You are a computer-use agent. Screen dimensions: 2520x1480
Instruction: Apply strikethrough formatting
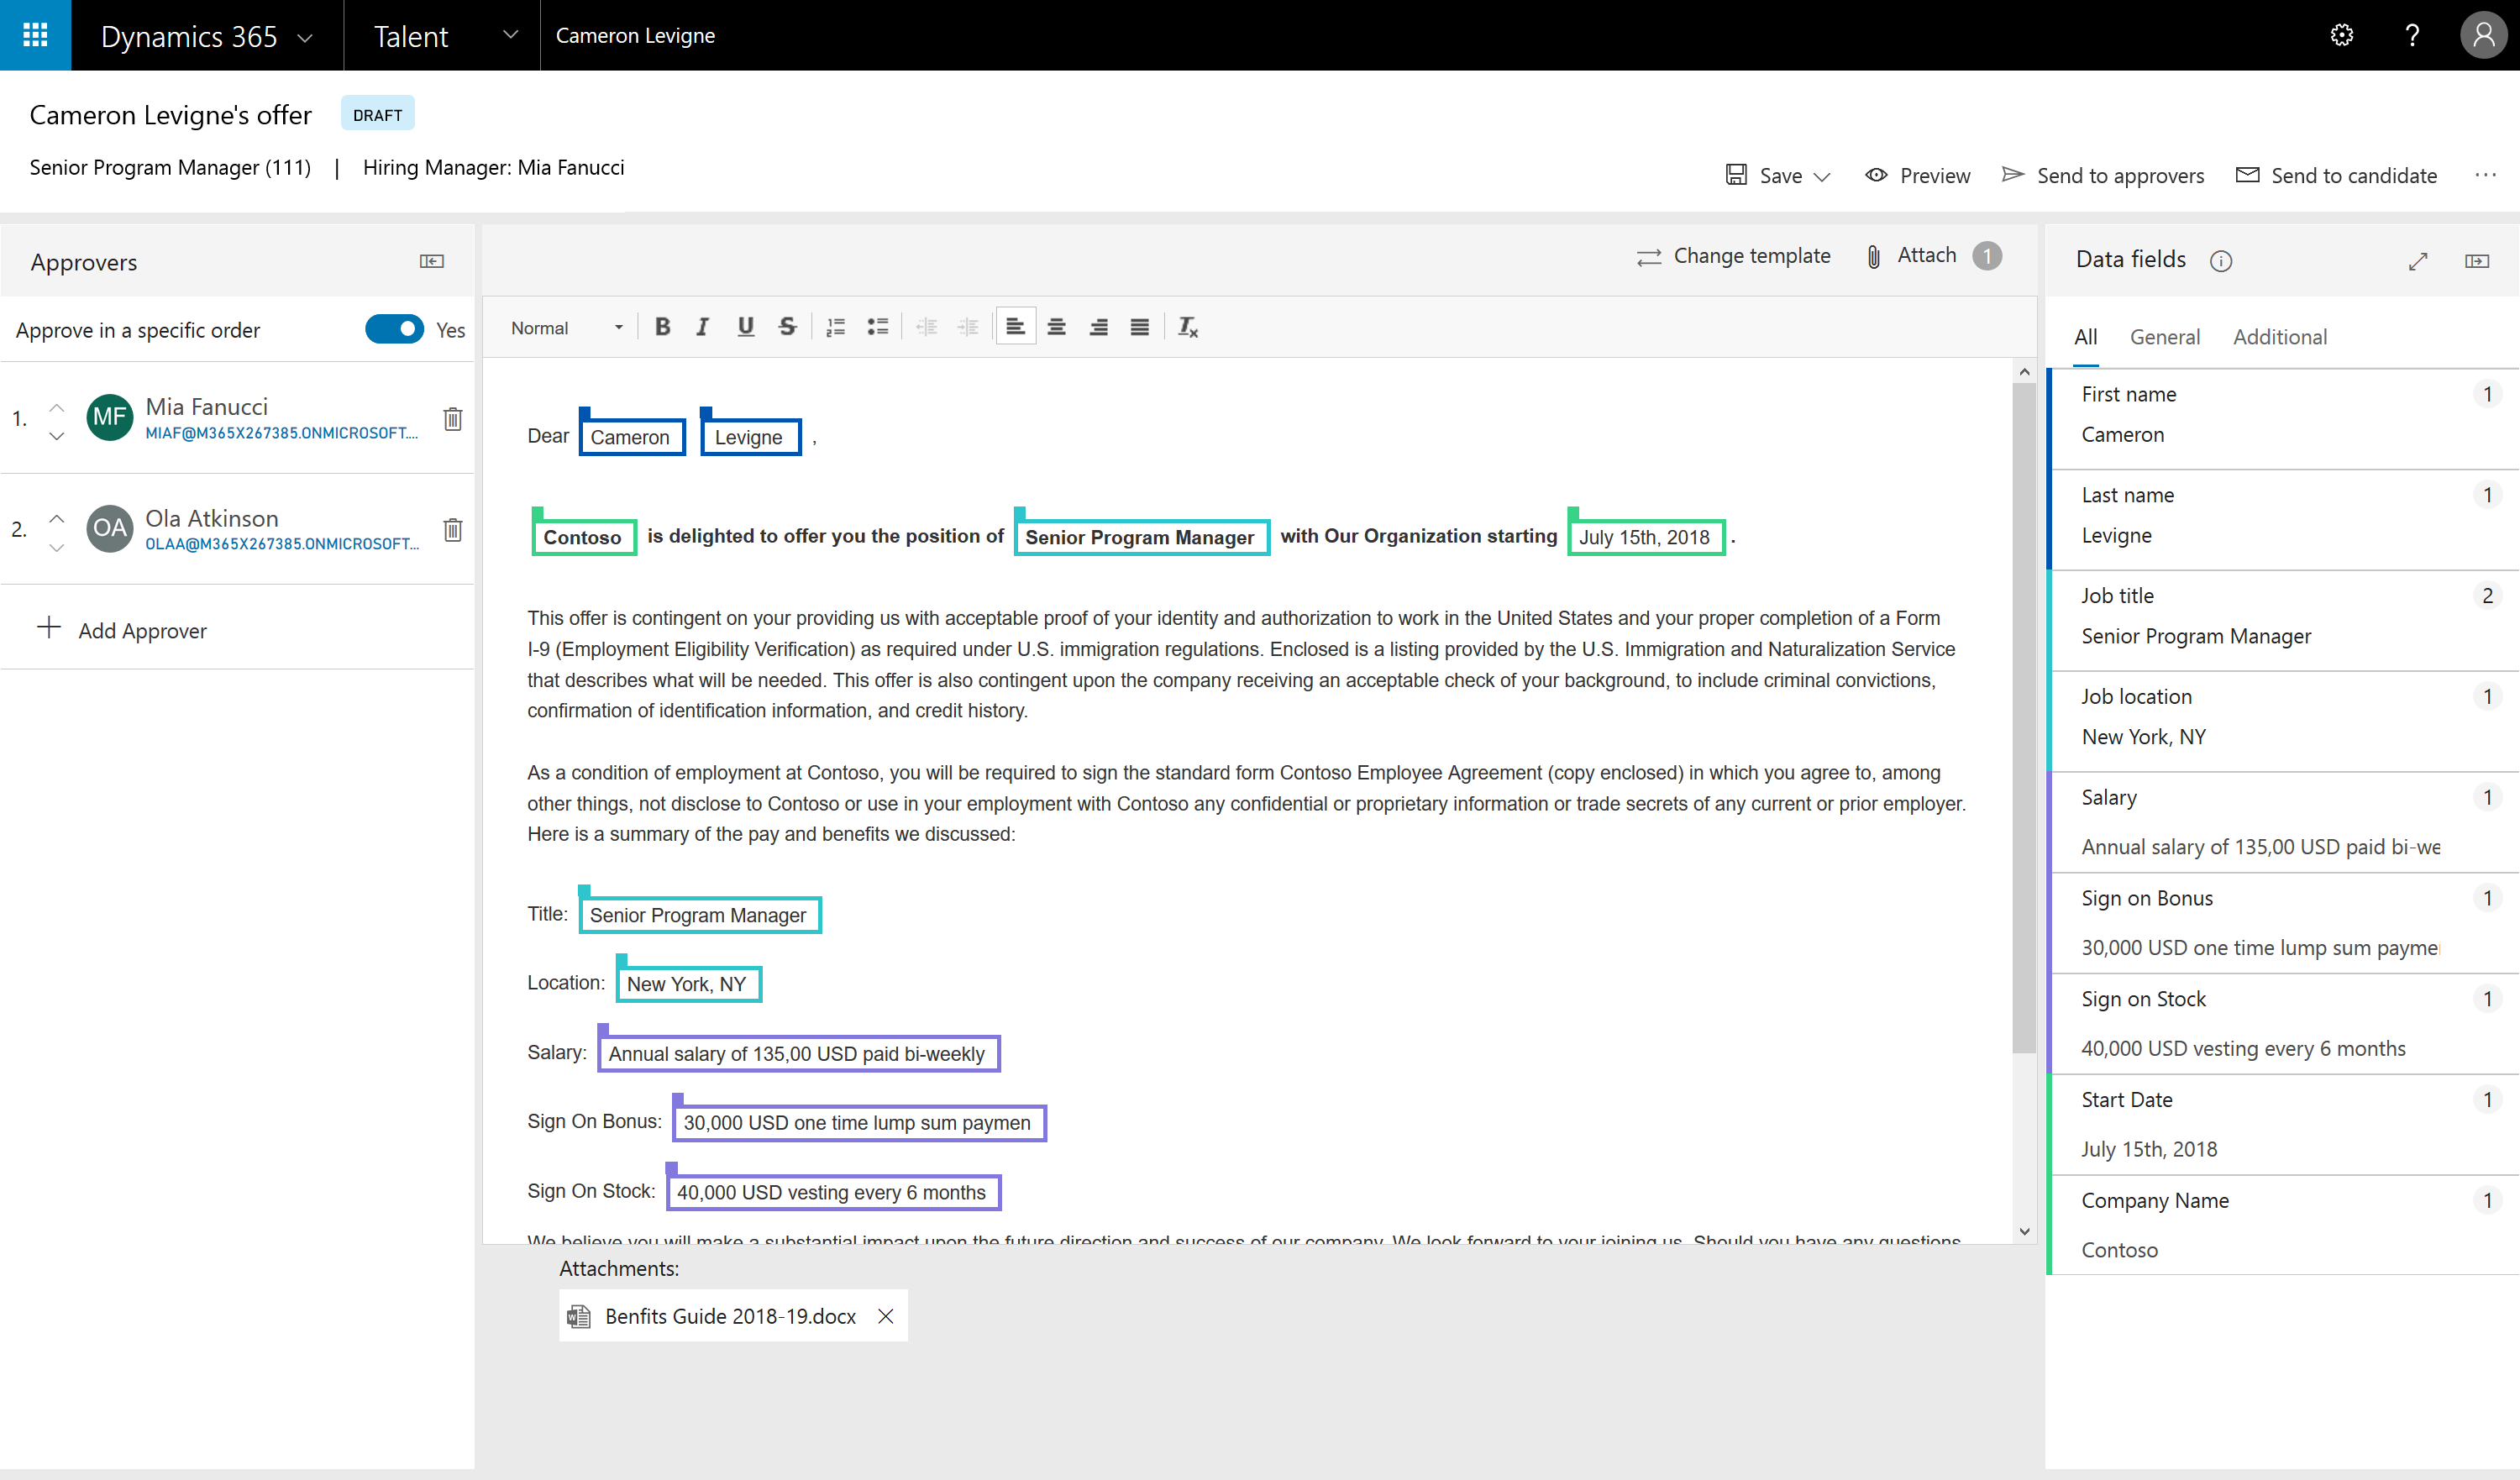[787, 327]
